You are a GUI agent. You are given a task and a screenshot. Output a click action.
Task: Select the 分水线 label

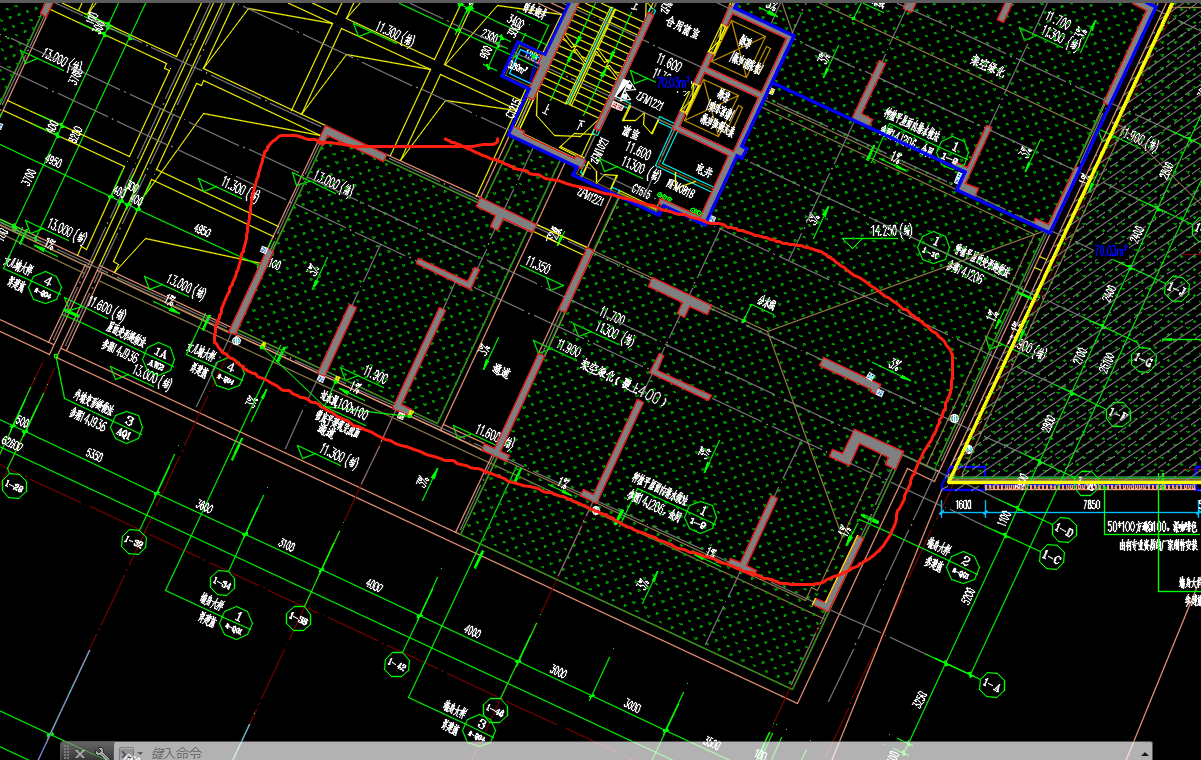(767, 303)
